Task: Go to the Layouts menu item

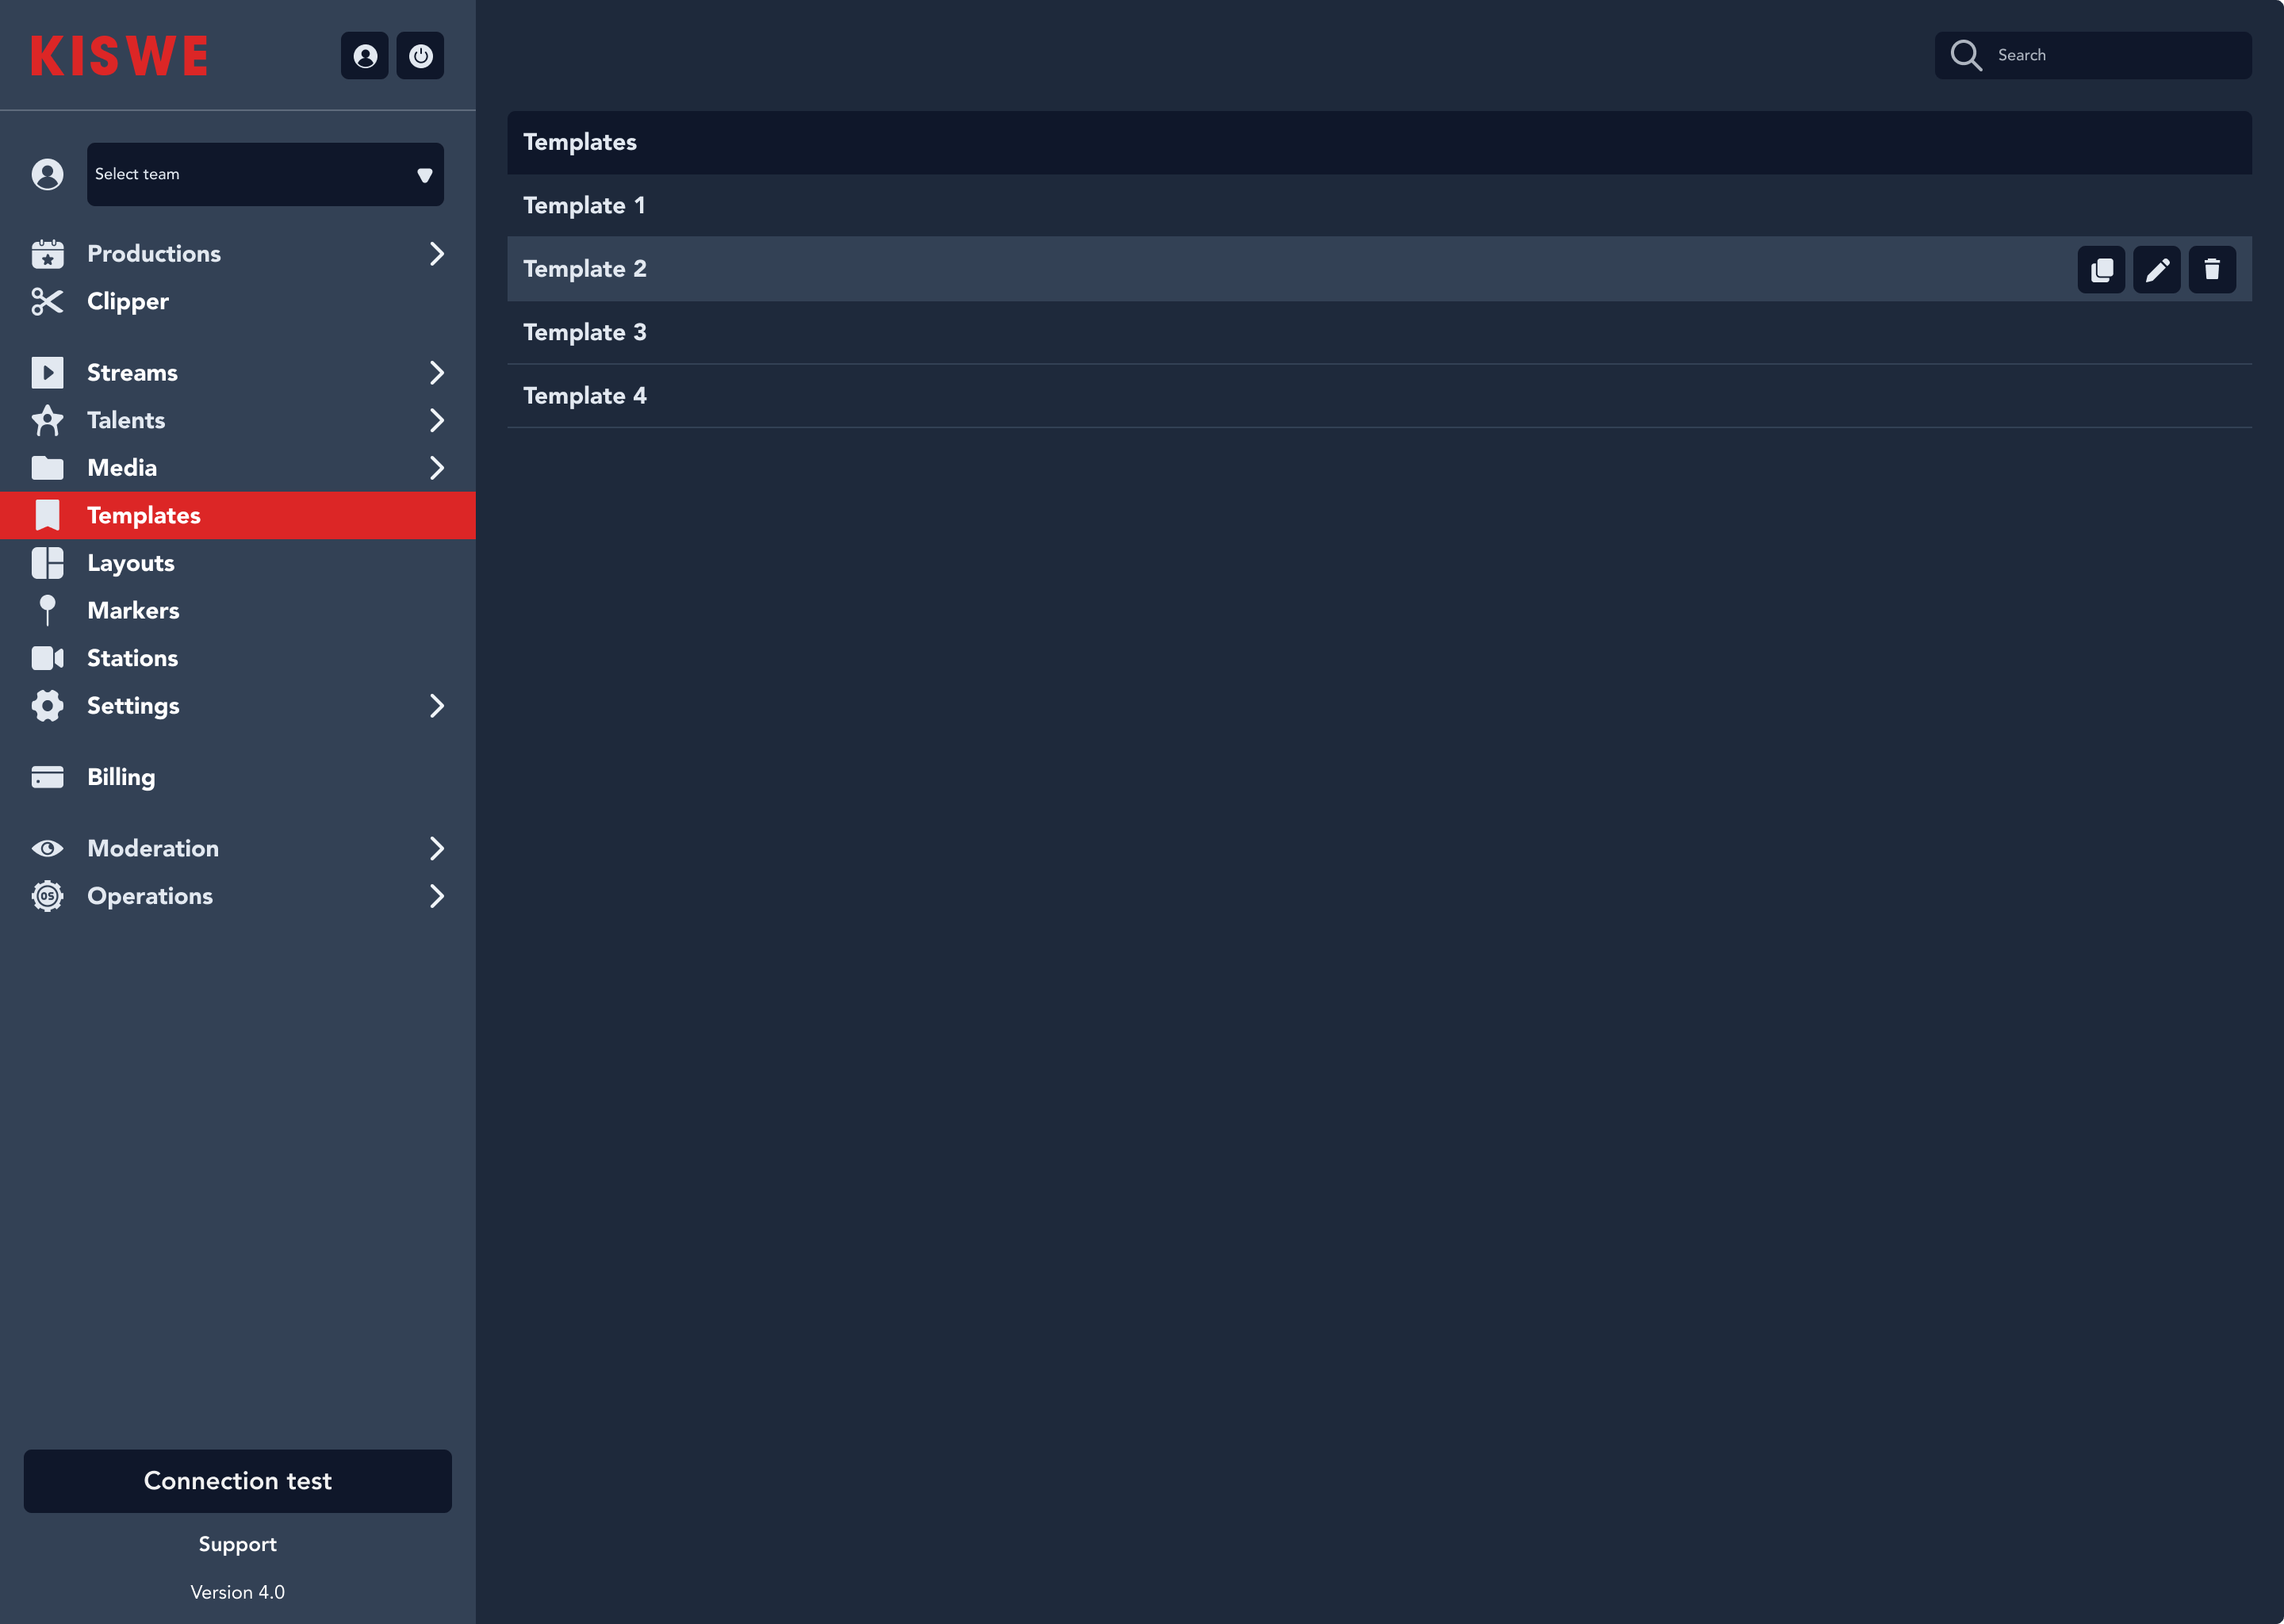Action: coord(131,563)
